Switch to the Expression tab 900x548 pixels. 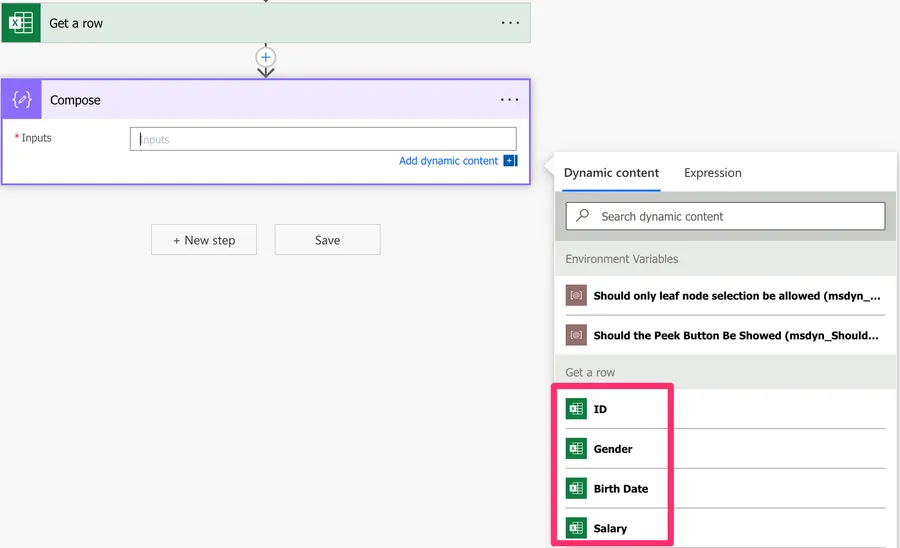pyautogui.click(x=712, y=173)
